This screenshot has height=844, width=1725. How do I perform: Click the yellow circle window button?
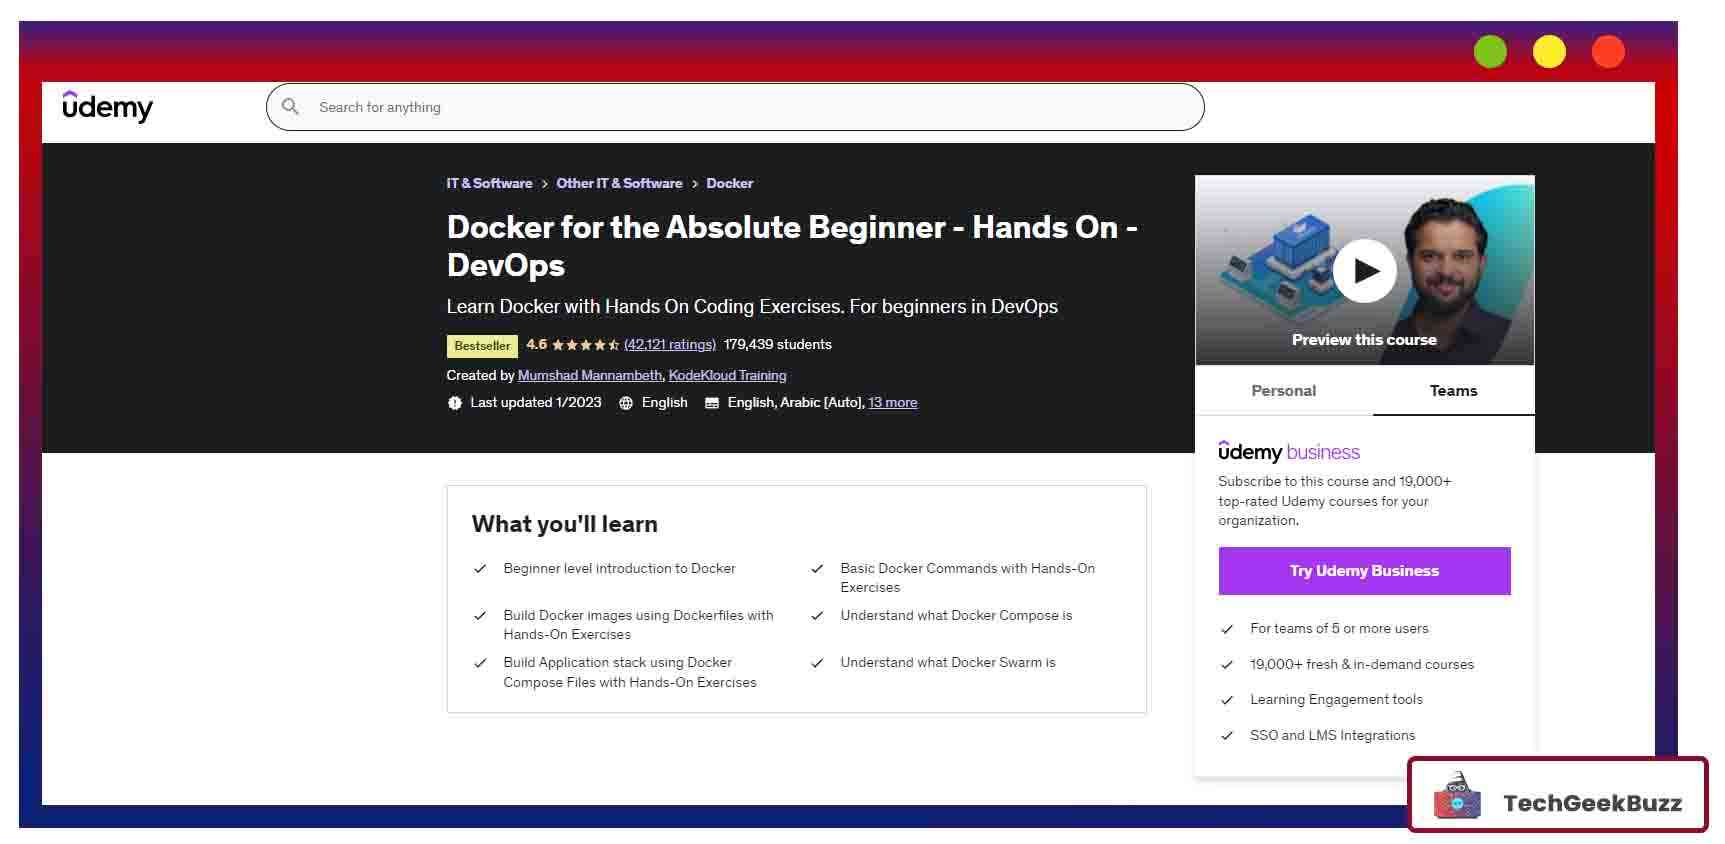(x=1549, y=52)
